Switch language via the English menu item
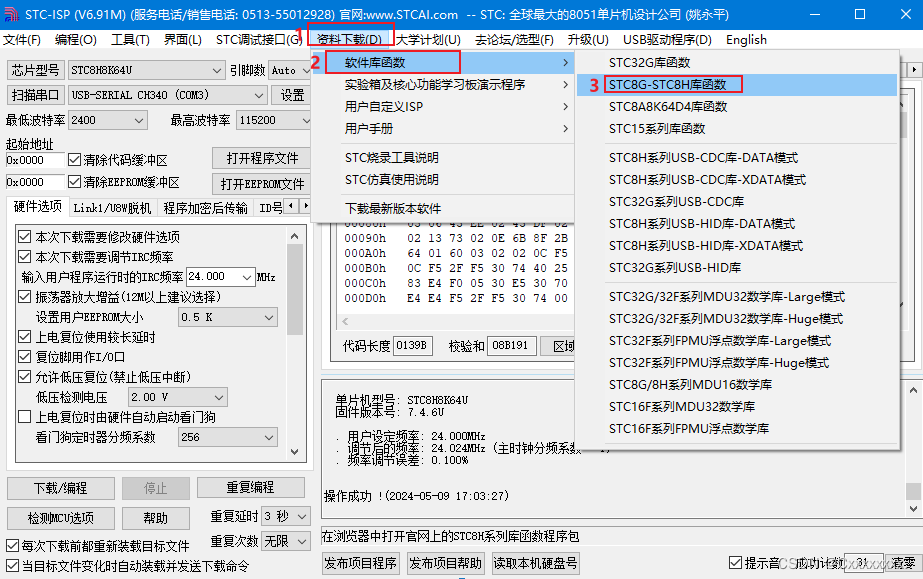The image size is (923, 579). click(746, 39)
